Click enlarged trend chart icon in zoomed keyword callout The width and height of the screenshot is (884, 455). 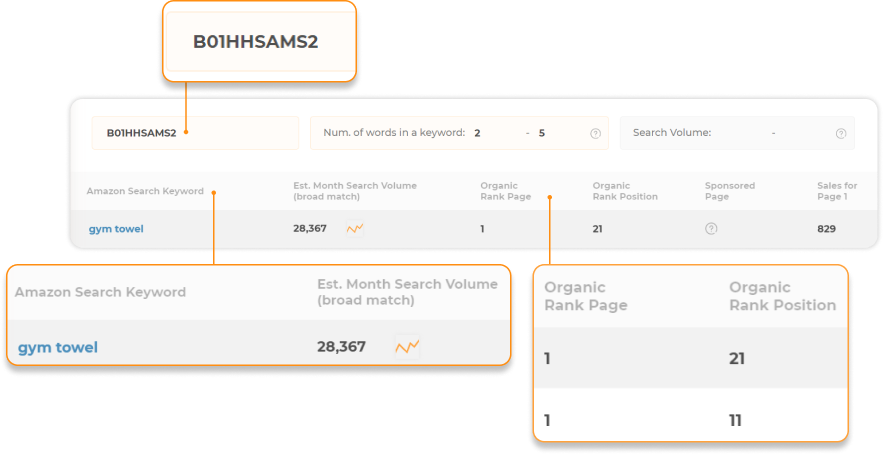407,347
